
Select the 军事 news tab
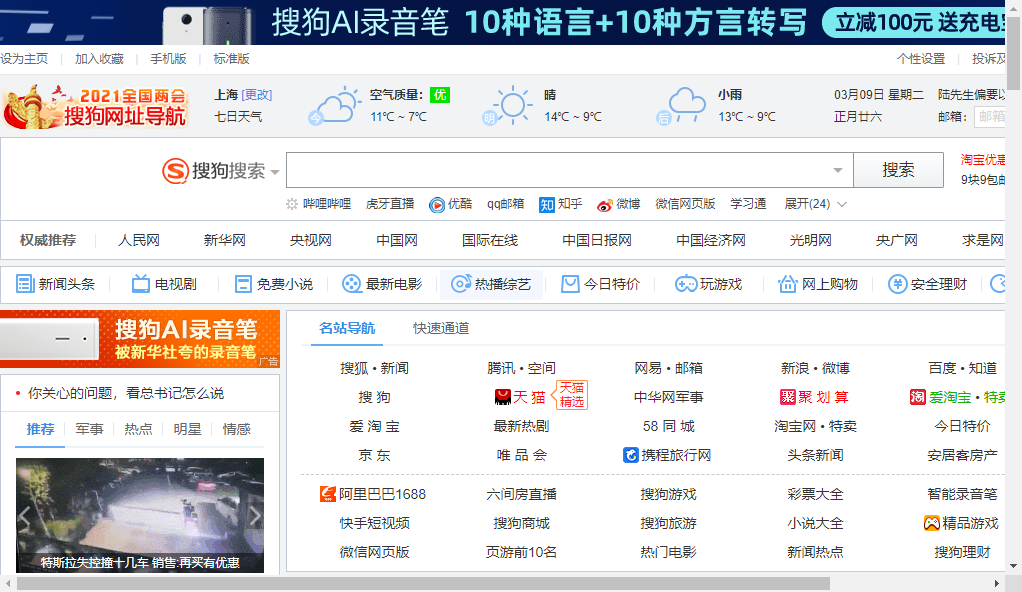pyautogui.click(x=89, y=429)
